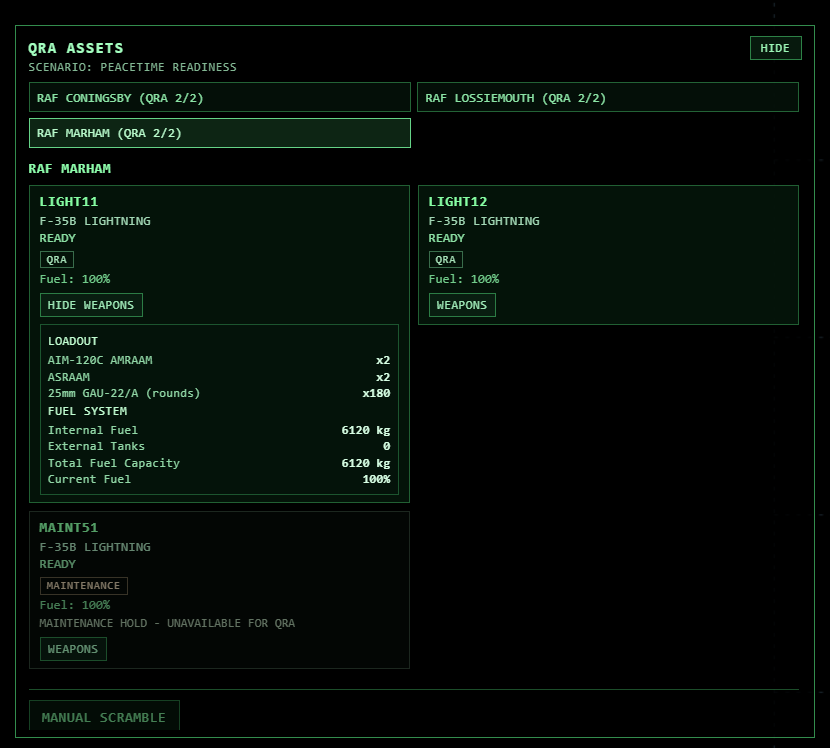Click the LIGHT11 callsign heading
The height and width of the screenshot is (748, 830).
click(x=69, y=202)
